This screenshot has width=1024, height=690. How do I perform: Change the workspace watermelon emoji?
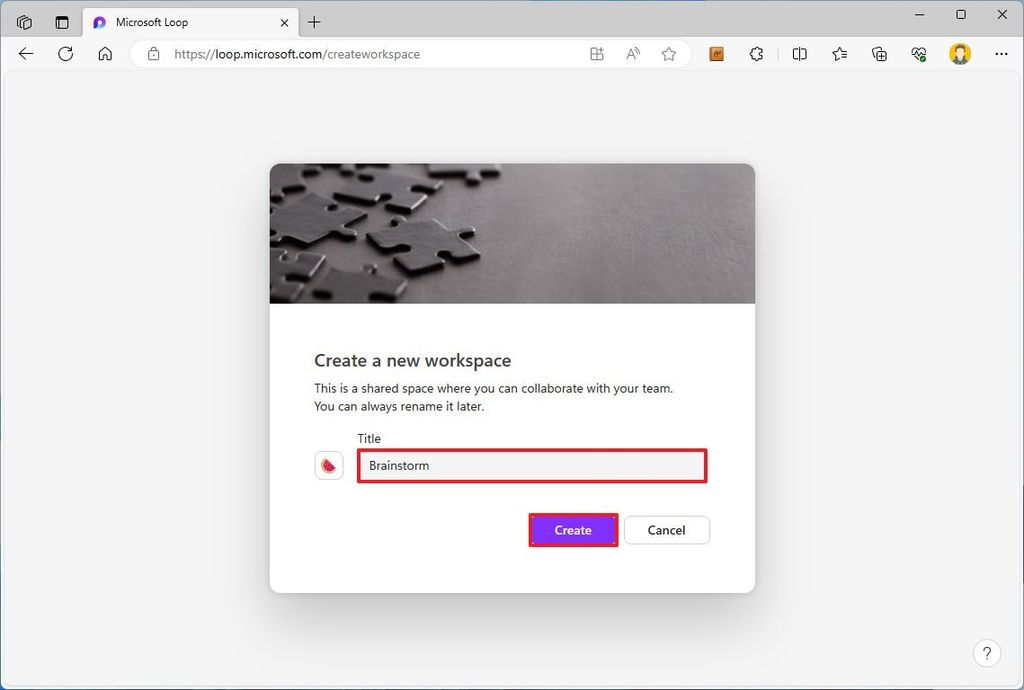coord(329,465)
